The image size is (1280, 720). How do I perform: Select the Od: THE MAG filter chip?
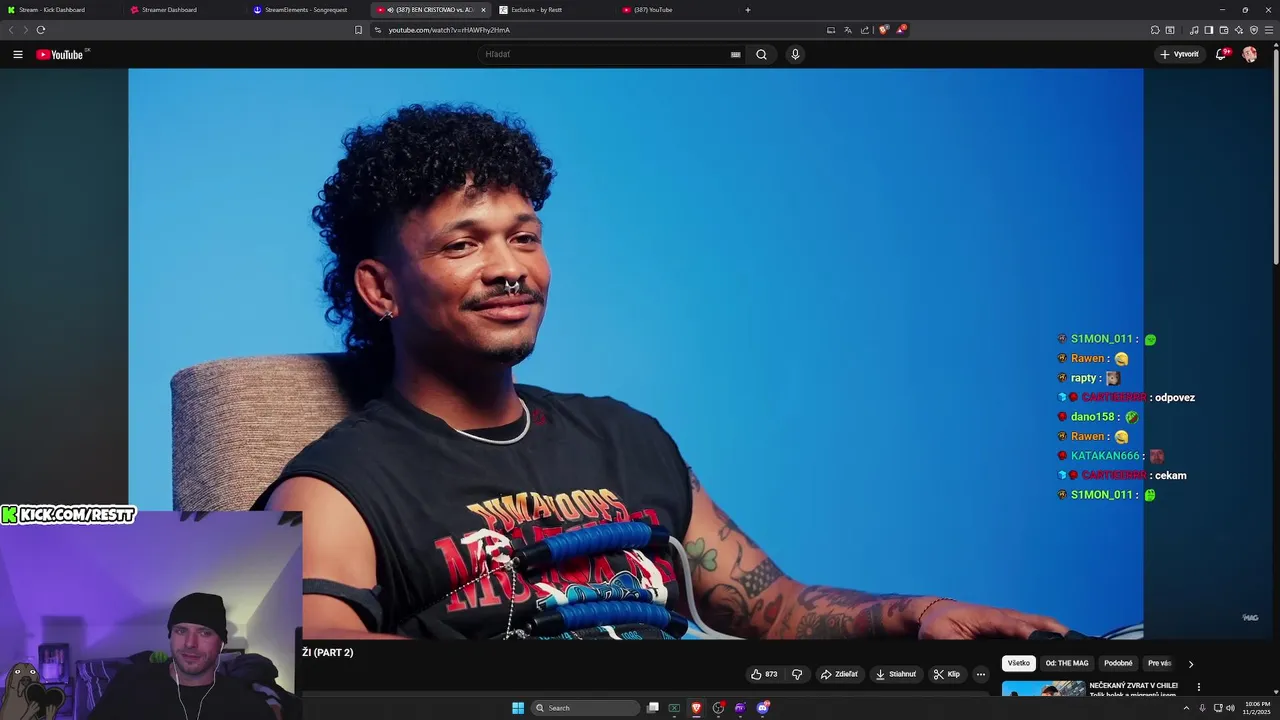1067,663
